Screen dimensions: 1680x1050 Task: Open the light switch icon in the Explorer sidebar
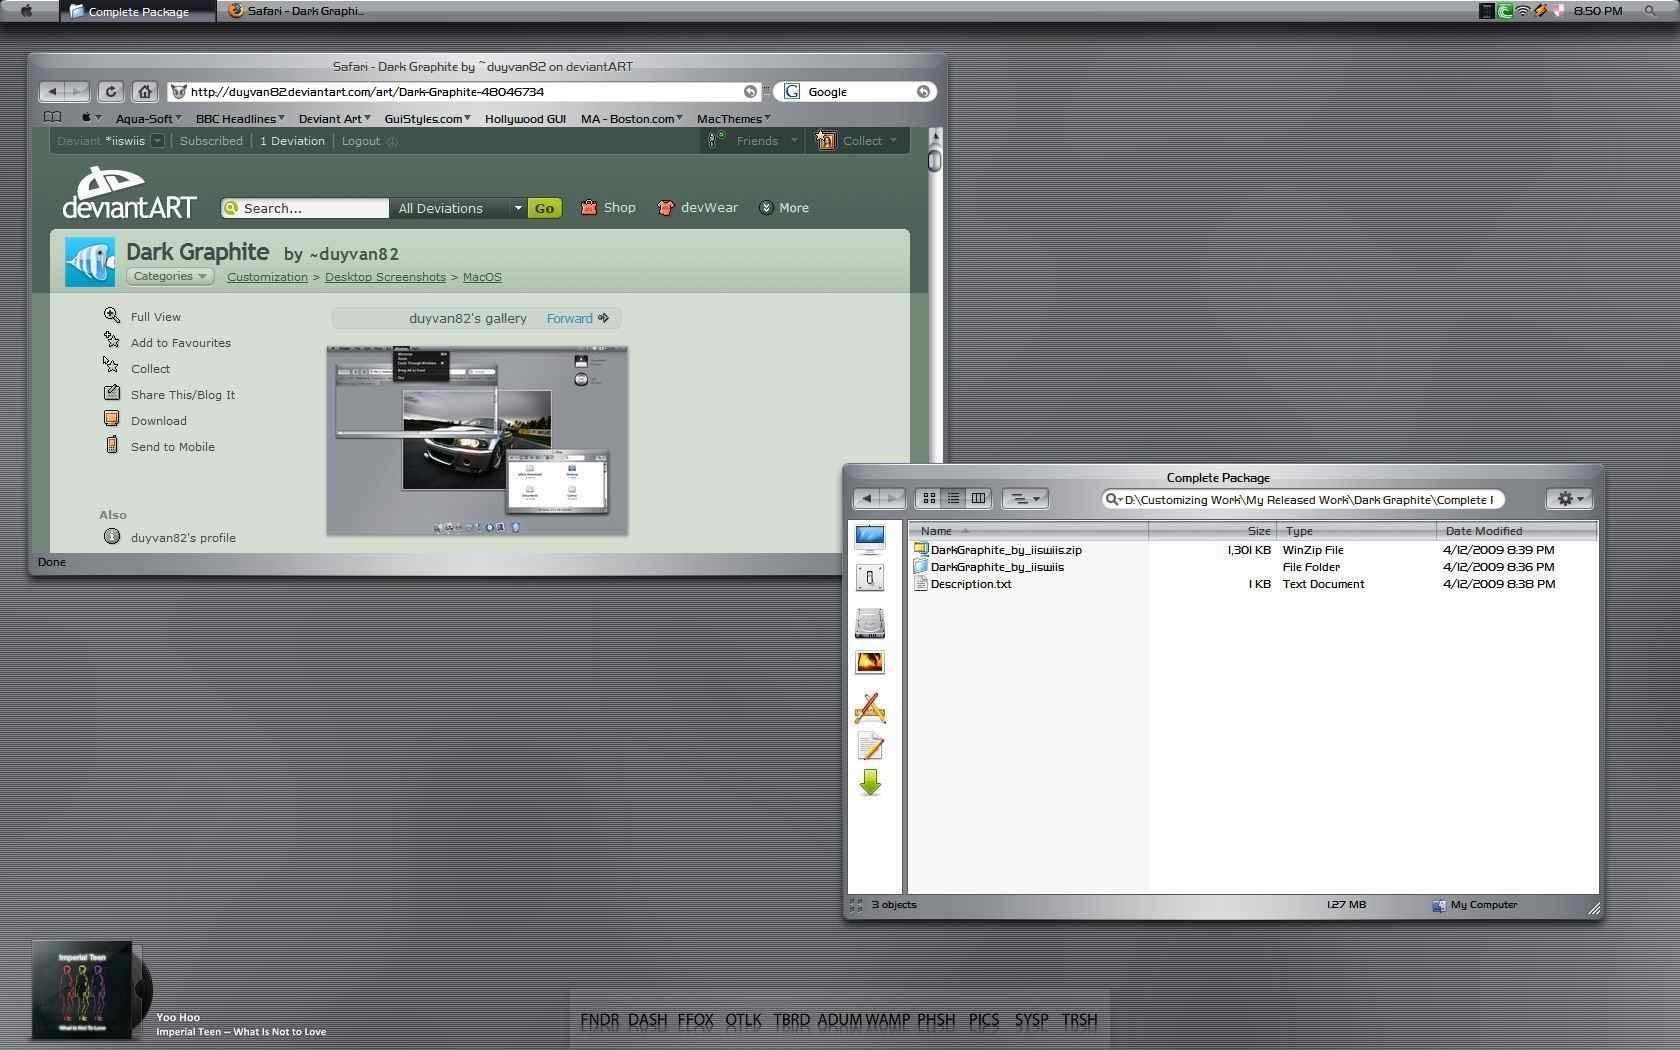coord(870,577)
